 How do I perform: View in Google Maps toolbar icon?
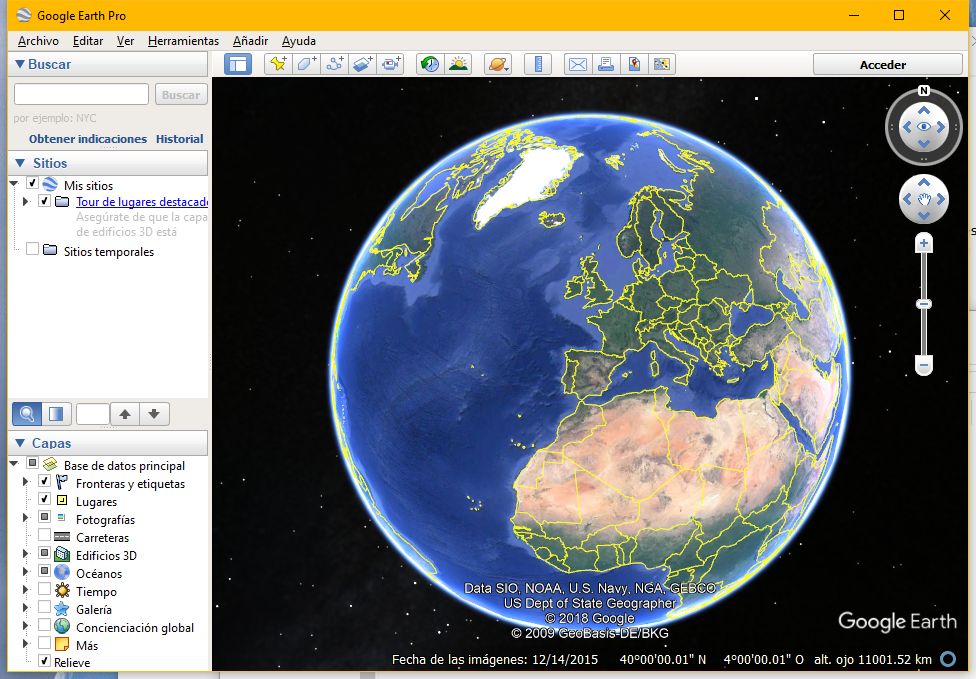click(662, 64)
